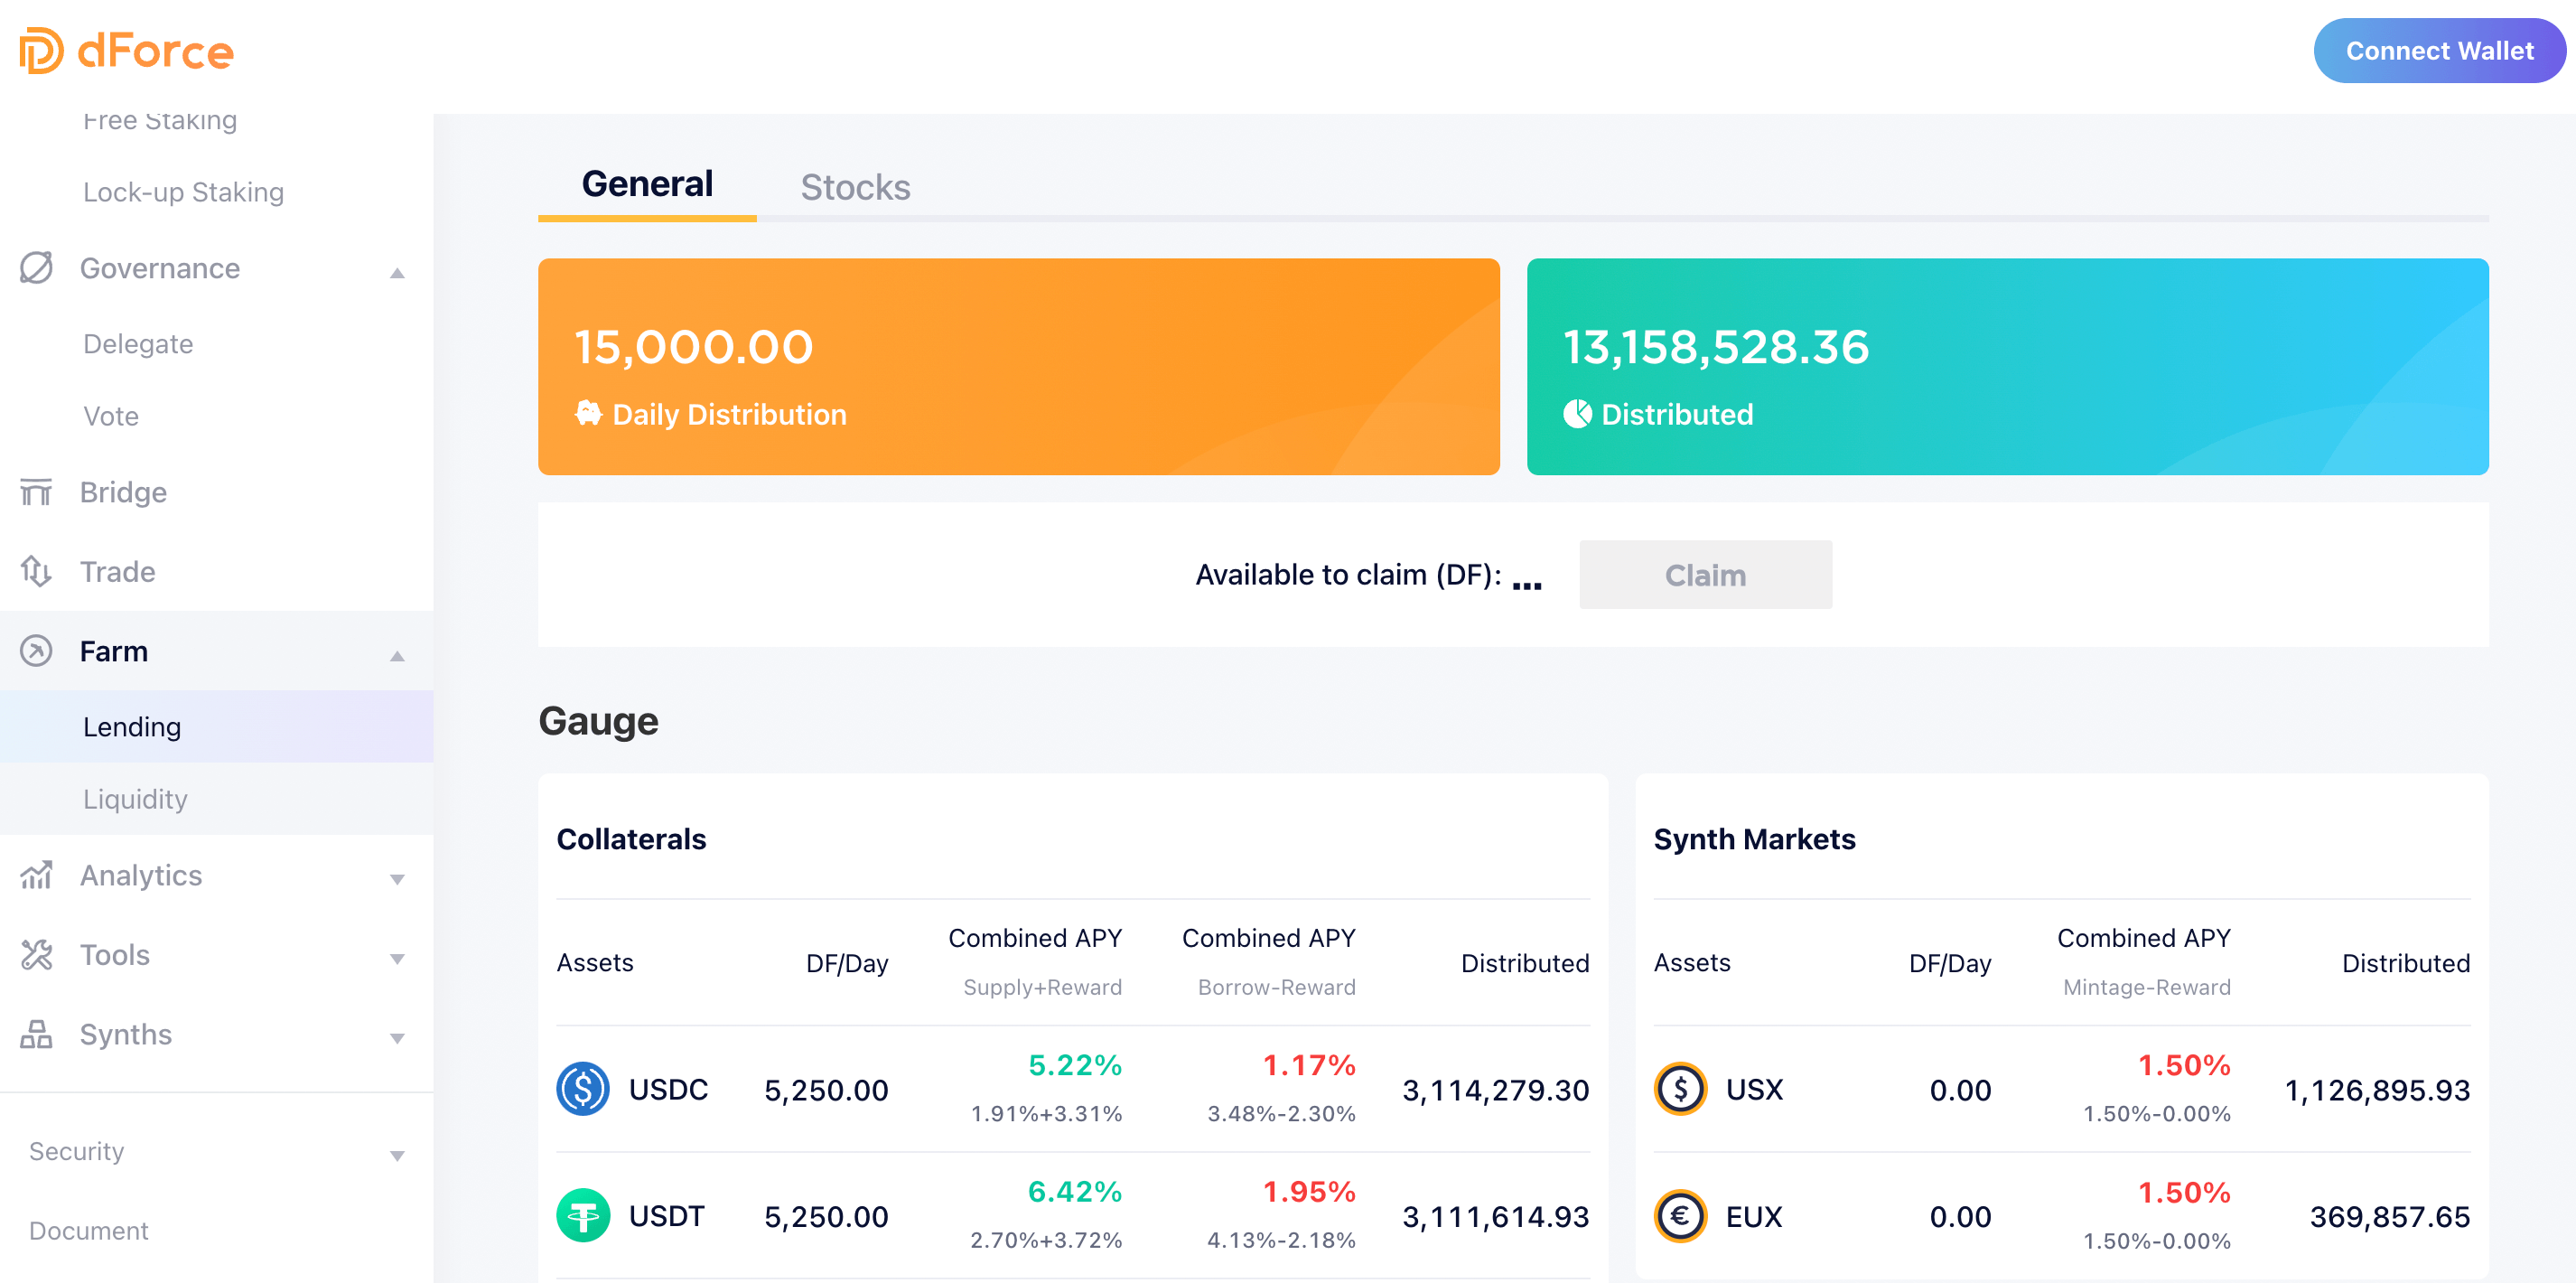This screenshot has height=1283, width=2576.
Task: Click USDC distributed value 3,114,279.30
Action: [x=1495, y=1090]
